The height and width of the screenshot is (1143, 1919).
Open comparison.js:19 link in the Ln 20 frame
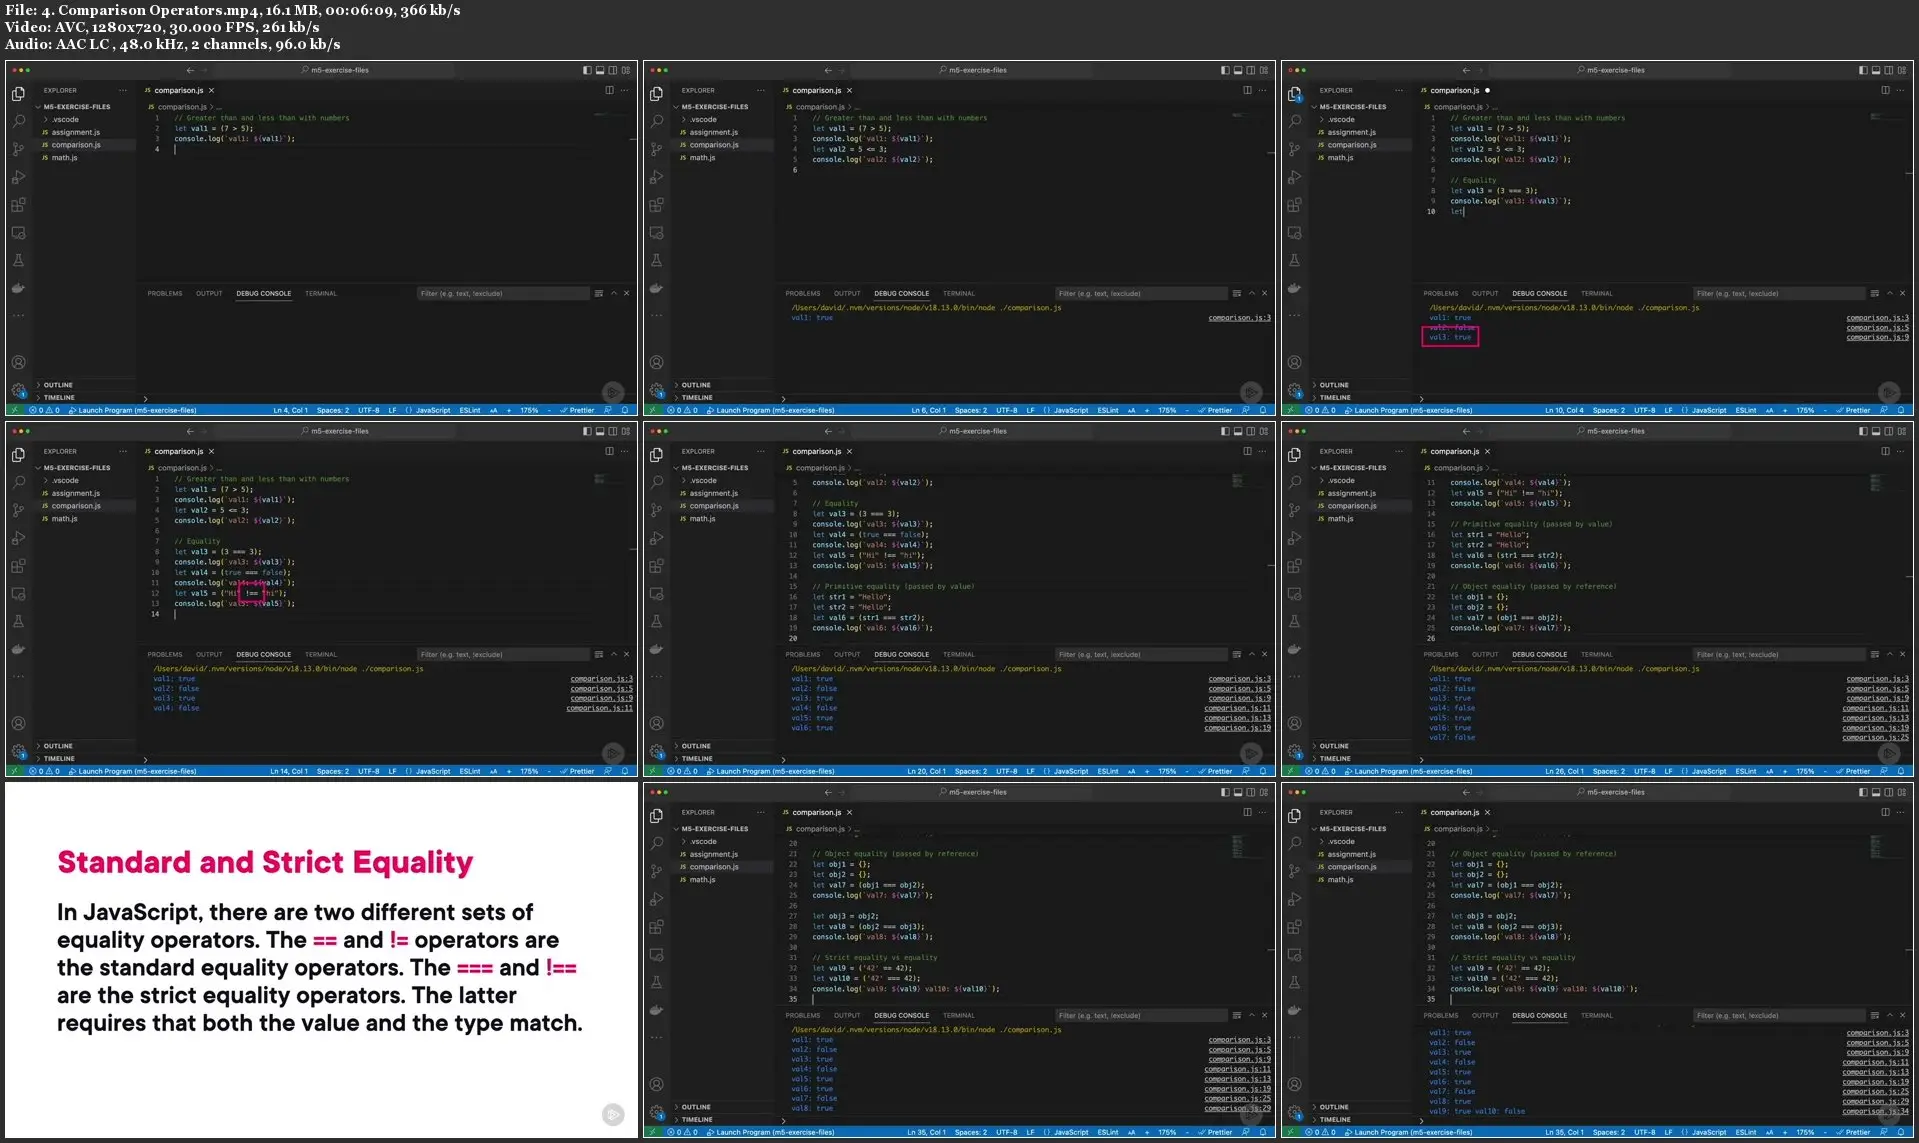click(1237, 728)
